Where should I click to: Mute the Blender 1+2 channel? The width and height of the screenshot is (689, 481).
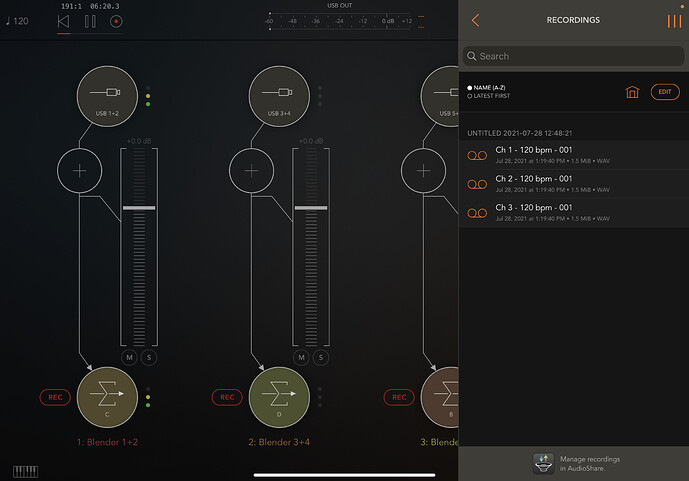(x=130, y=357)
